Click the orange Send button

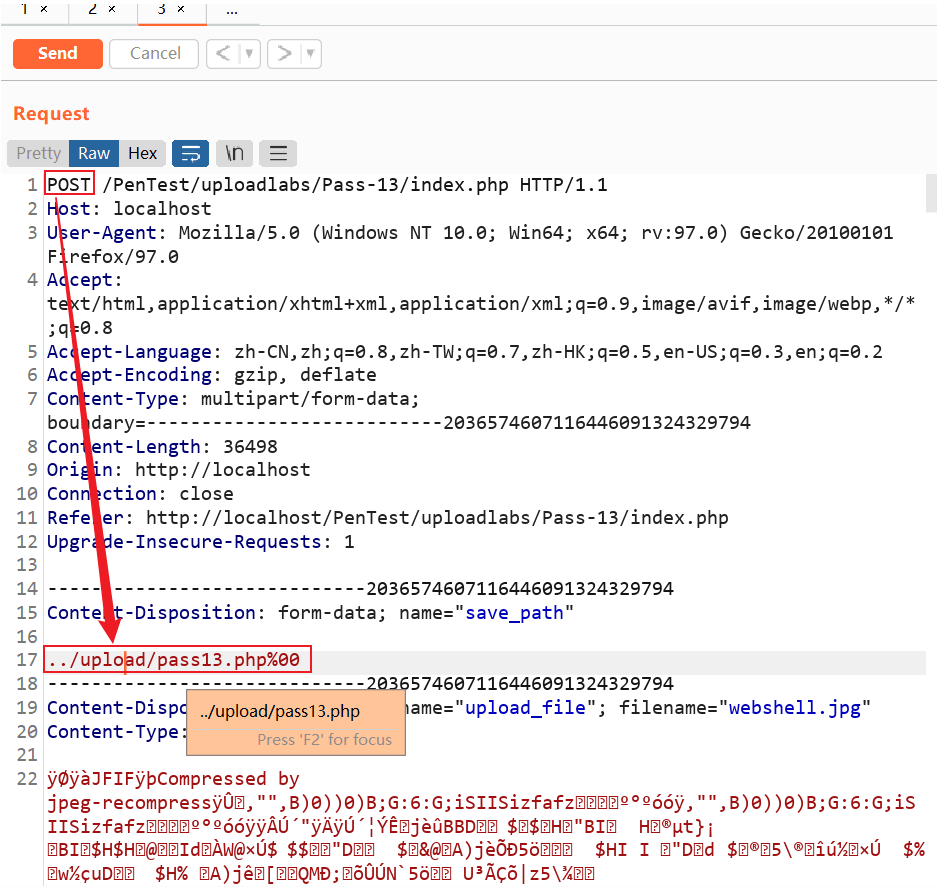coord(57,54)
